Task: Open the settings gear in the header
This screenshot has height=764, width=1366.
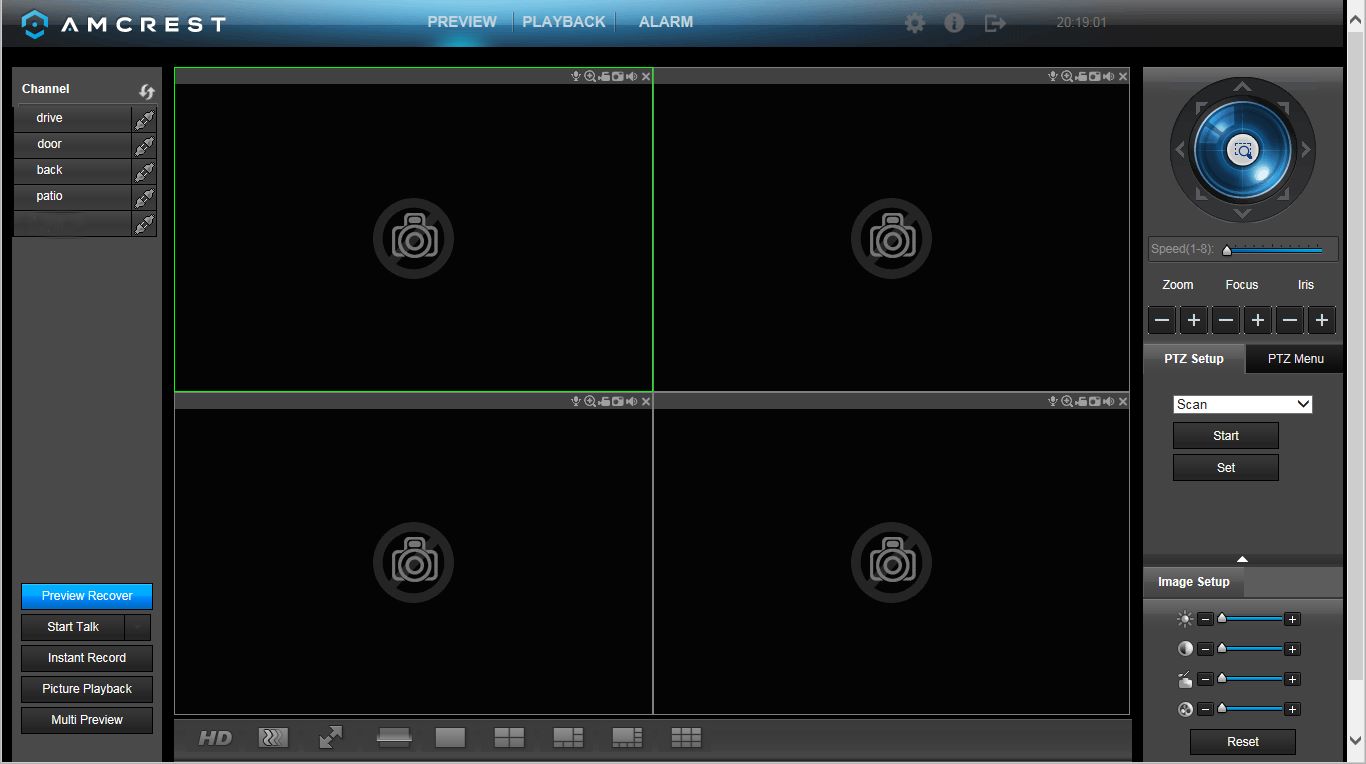Action: click(x=915, y=22)
